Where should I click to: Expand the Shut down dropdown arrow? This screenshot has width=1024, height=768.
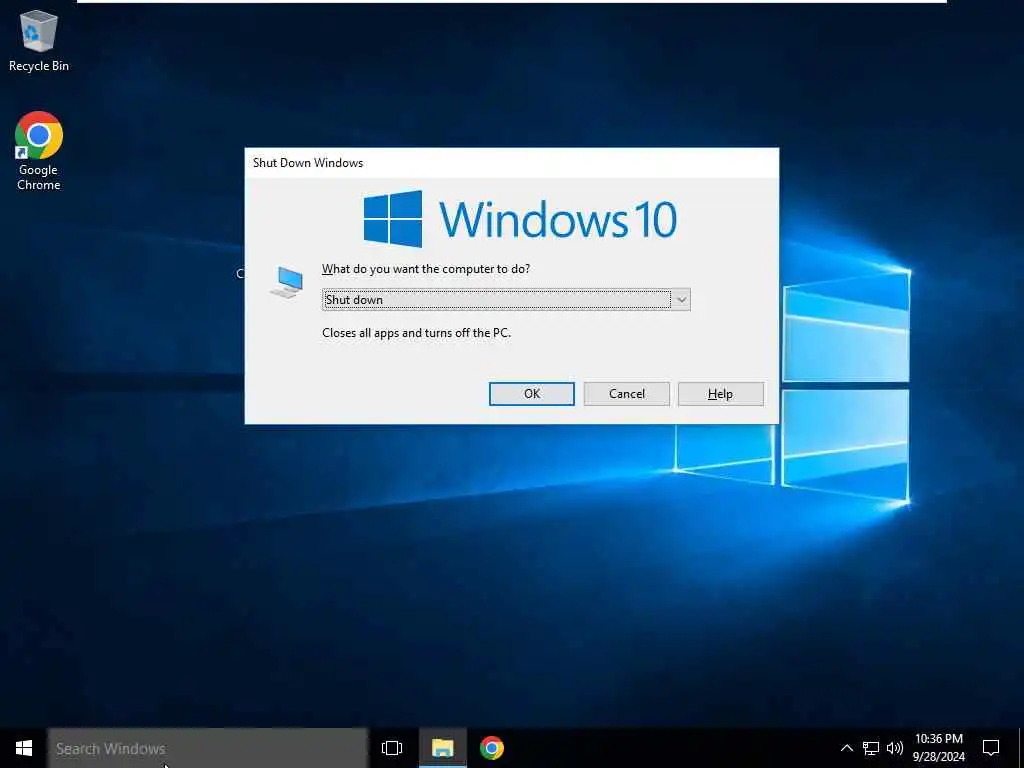click(x=680, y=300)
